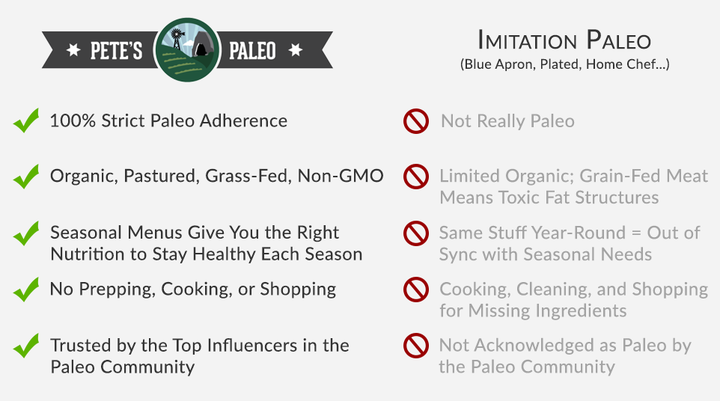720x401 pixels.
Task: Click the "100% Strict Paleo Adherence" text
Action: coord(169,121)
